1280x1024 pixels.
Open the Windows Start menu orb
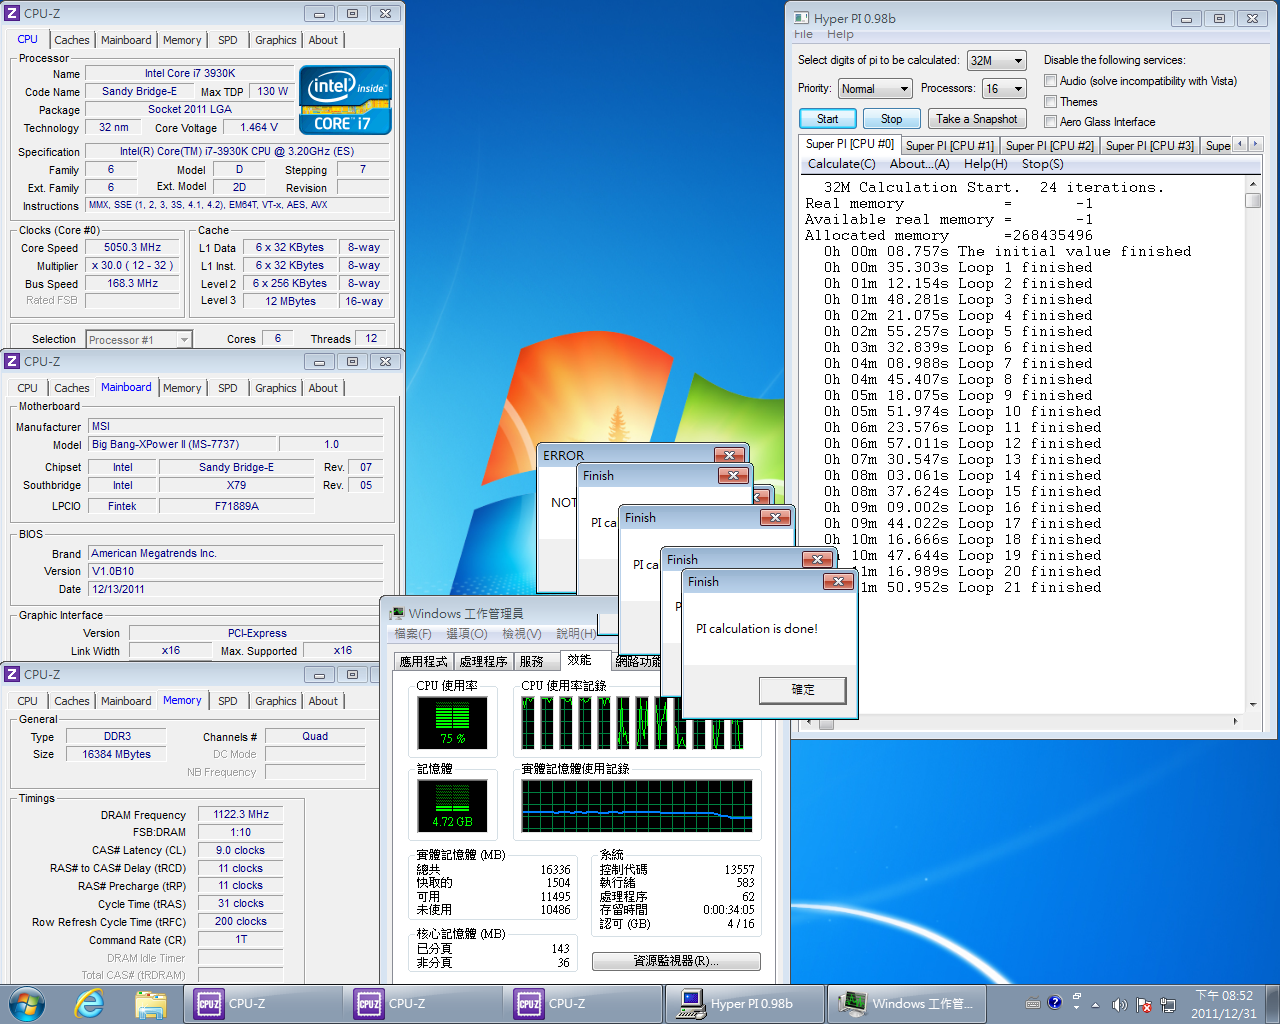[27, 1003]
